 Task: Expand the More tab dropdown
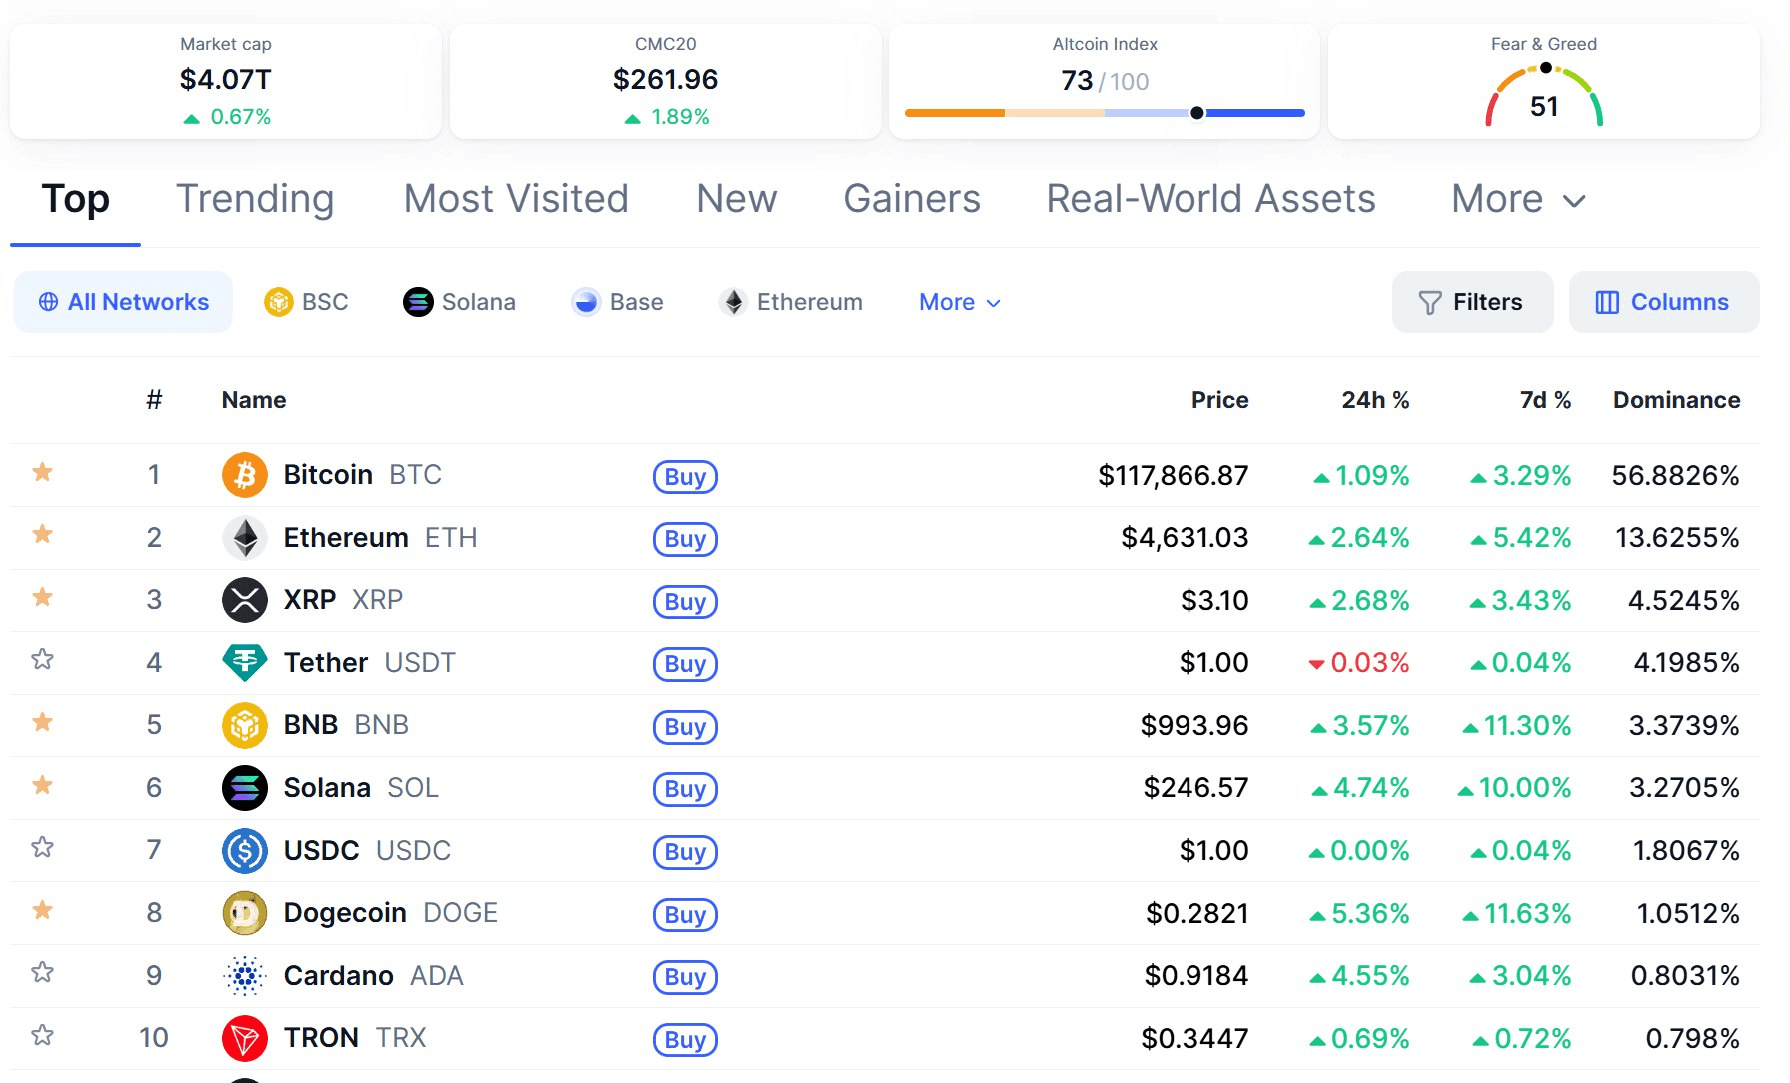tap(1518, 199)
